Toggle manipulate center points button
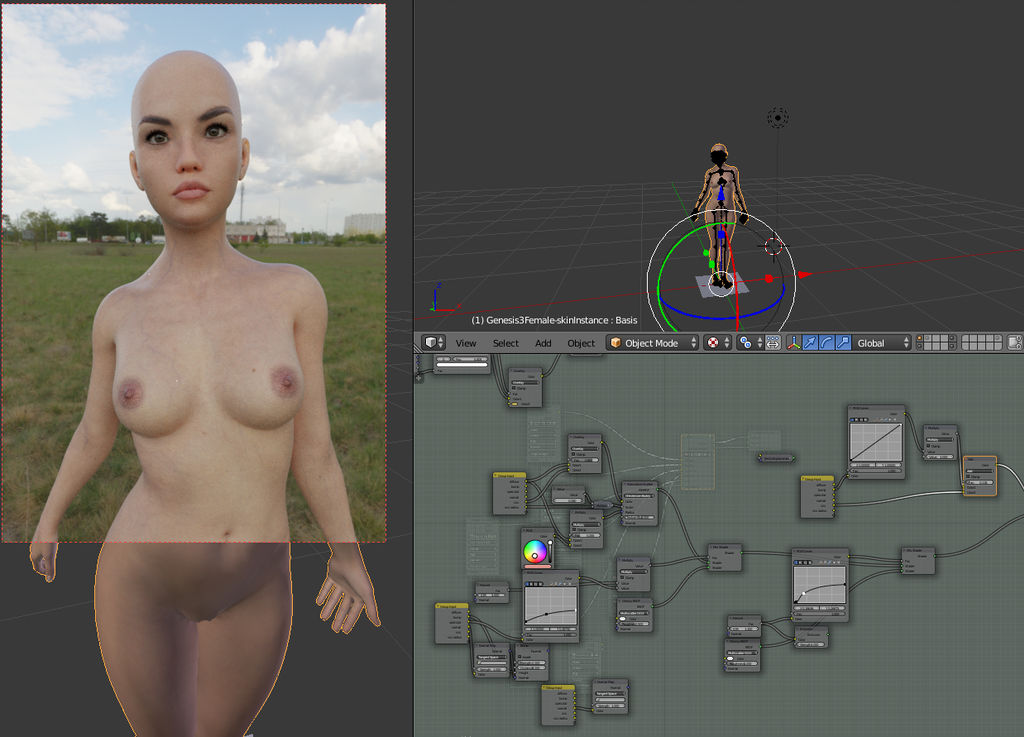This screenshot has height=737, width=1024. tap(773, 343)
